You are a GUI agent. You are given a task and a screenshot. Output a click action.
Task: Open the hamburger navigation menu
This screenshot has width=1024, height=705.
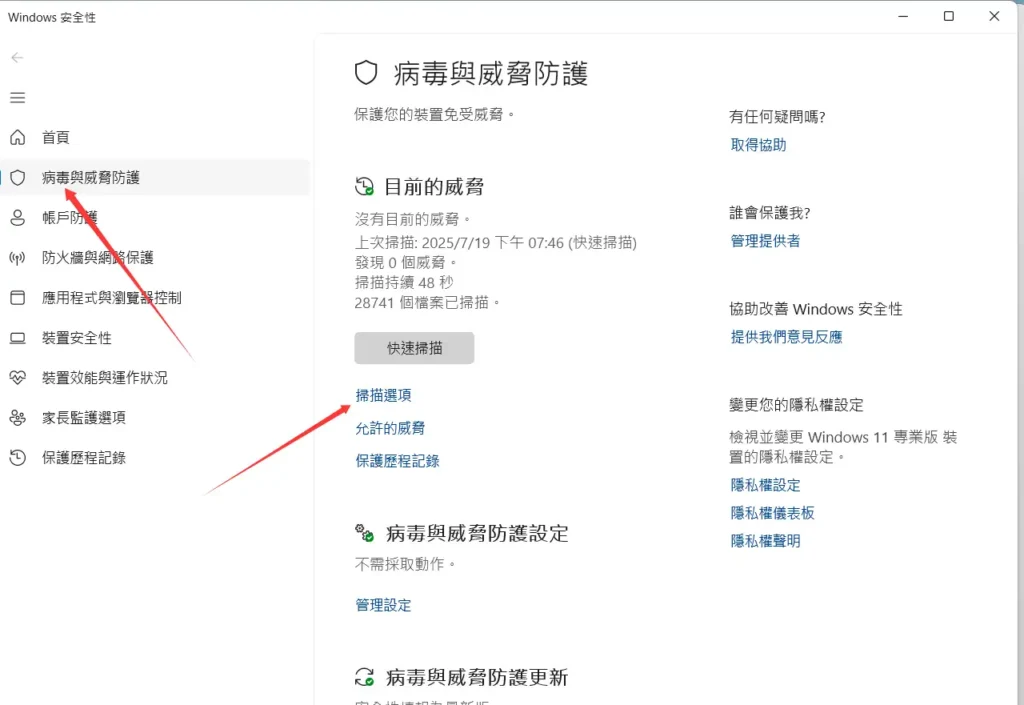click(x=18, y=98)
